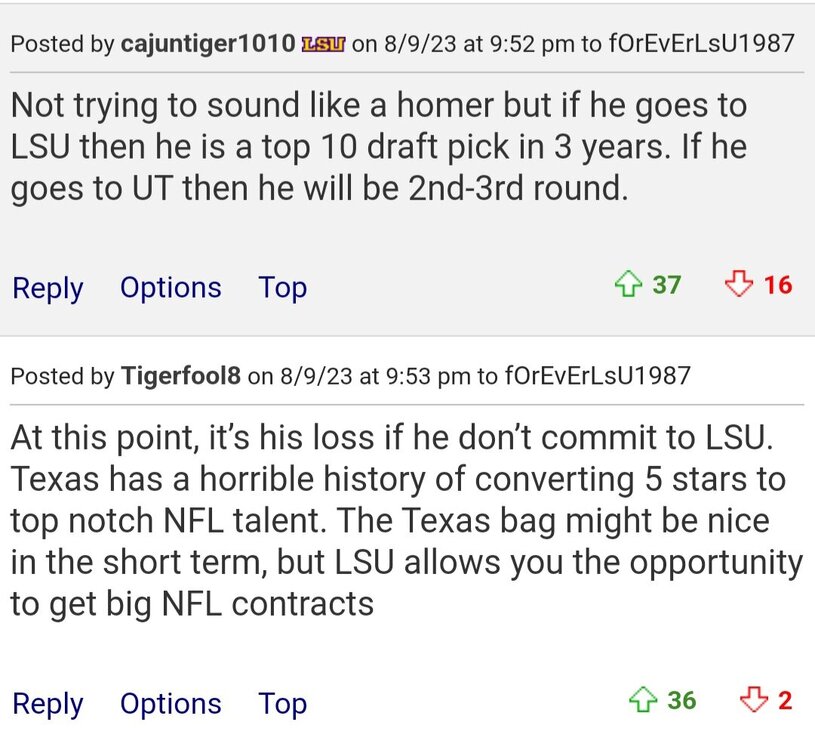This screenshot has height=750, width=815.
Task: Open Options for cajuntiger1010's post
Action: 170,288
